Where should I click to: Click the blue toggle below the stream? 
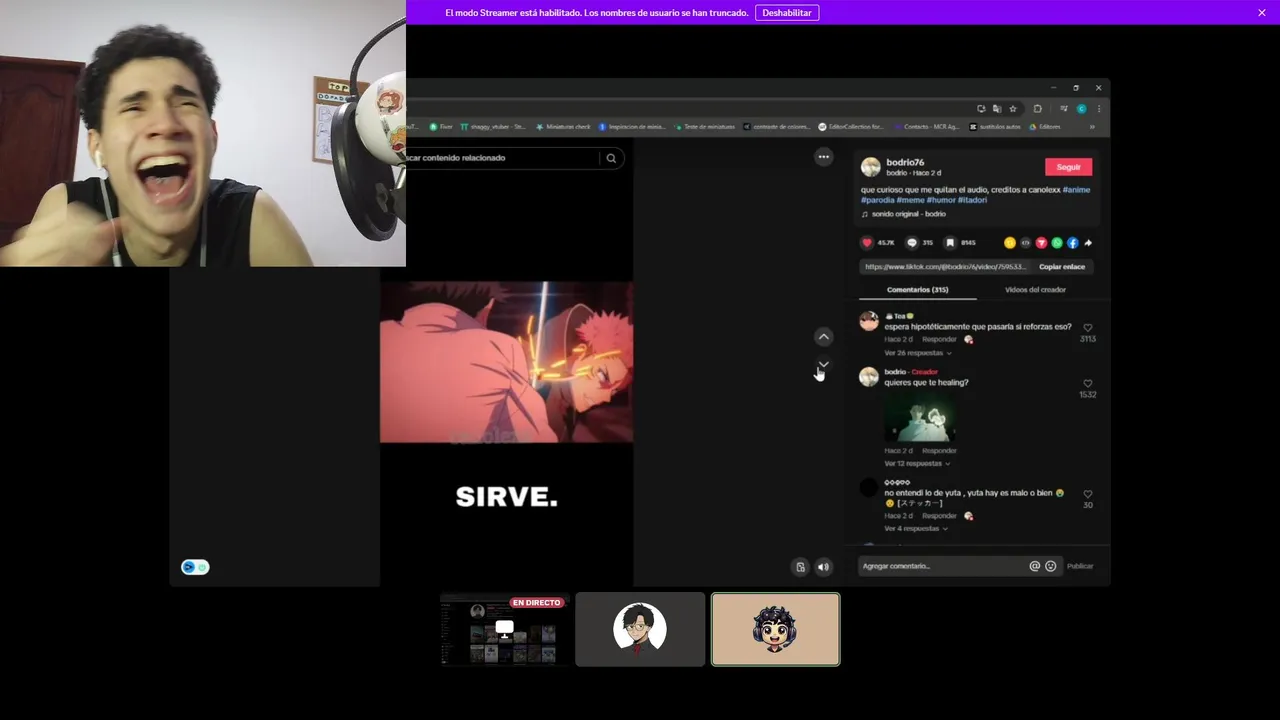click(x=195, y=567)
